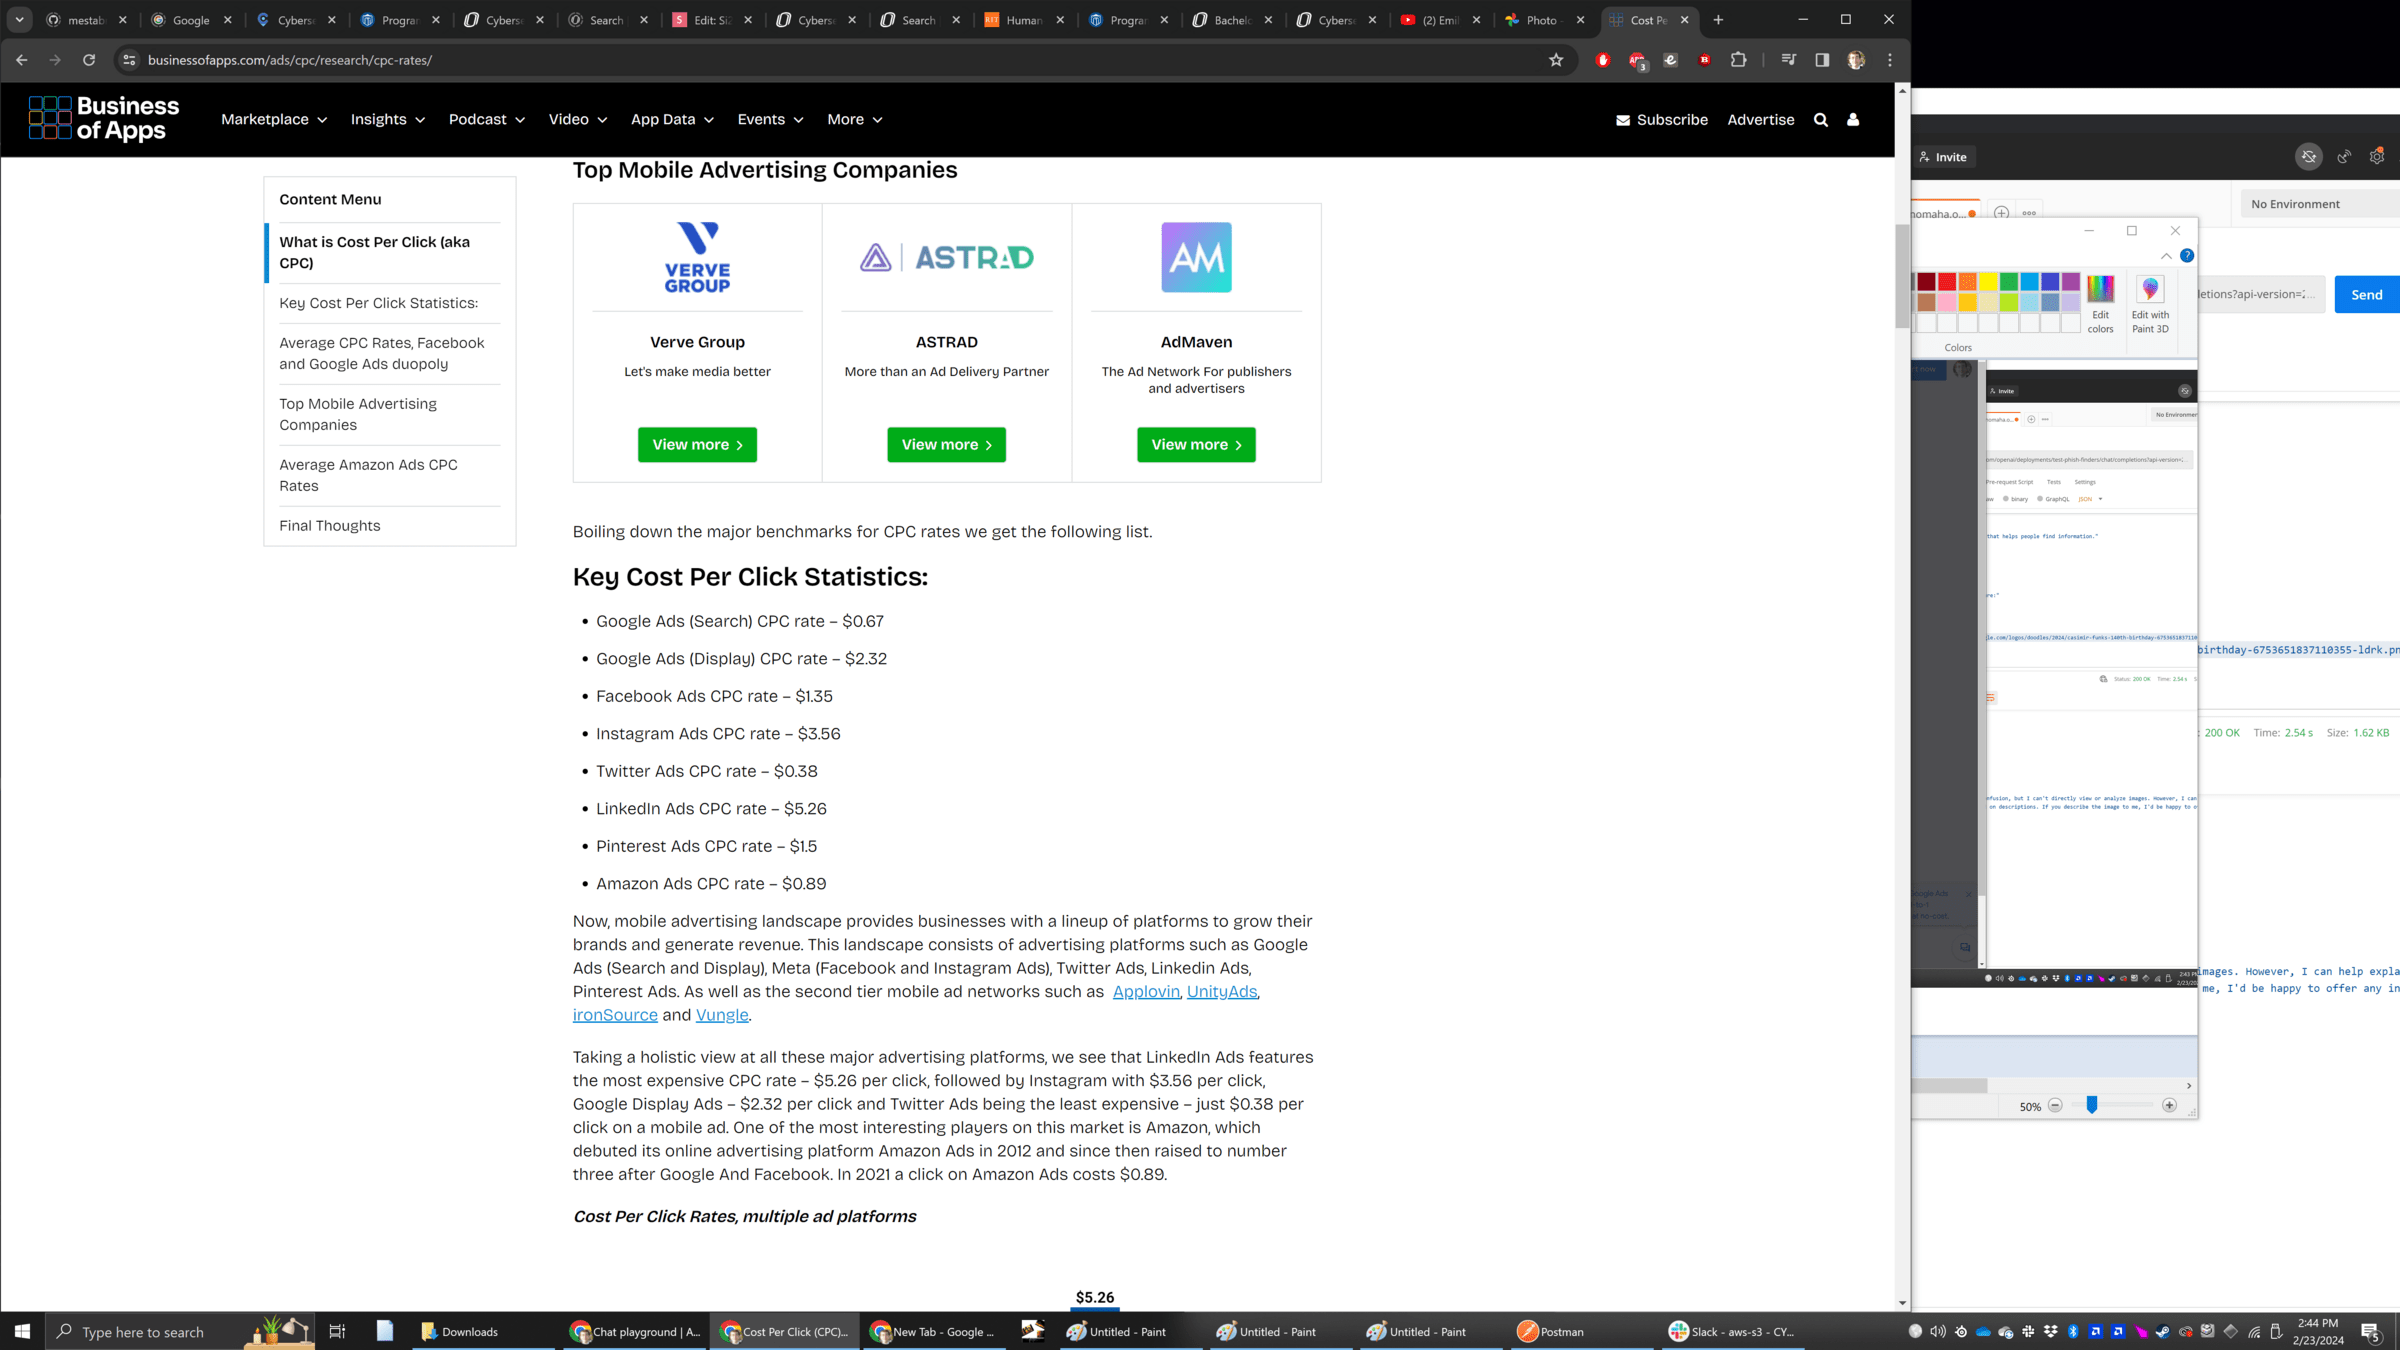Bookmark page with star icon
The image size is (2400, 1350).
pyautogui.click(x=1556, y=60)
